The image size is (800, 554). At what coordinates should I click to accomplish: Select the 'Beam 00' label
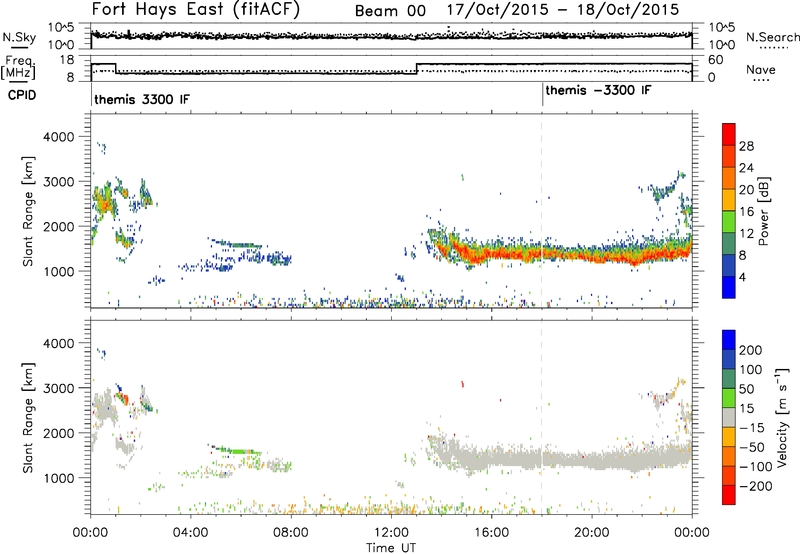[x=390, y=11]
